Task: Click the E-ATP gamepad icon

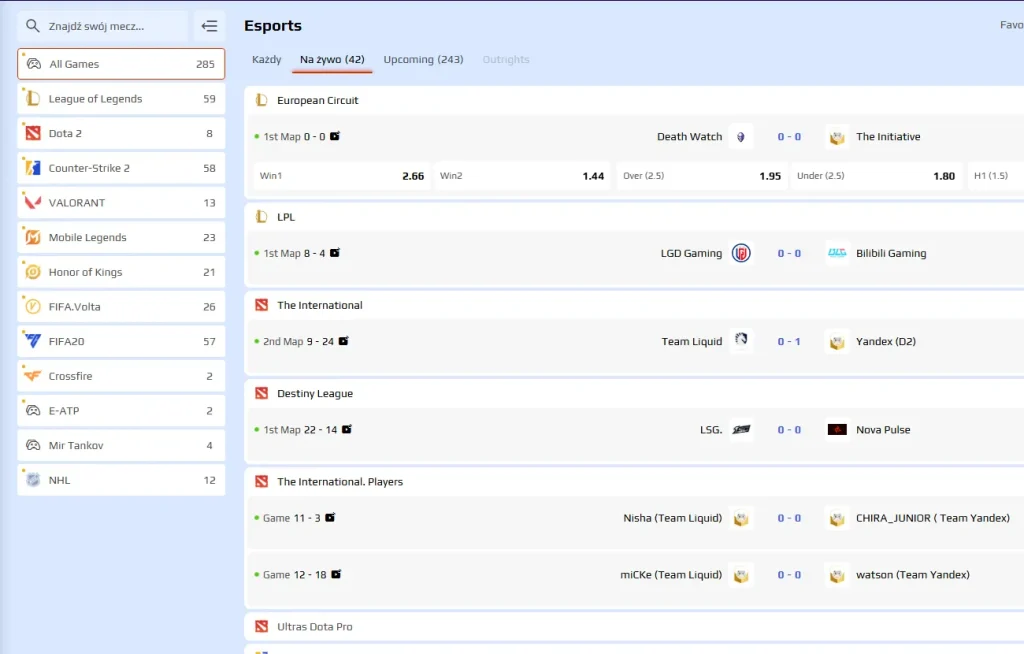Action: (33, 410)
